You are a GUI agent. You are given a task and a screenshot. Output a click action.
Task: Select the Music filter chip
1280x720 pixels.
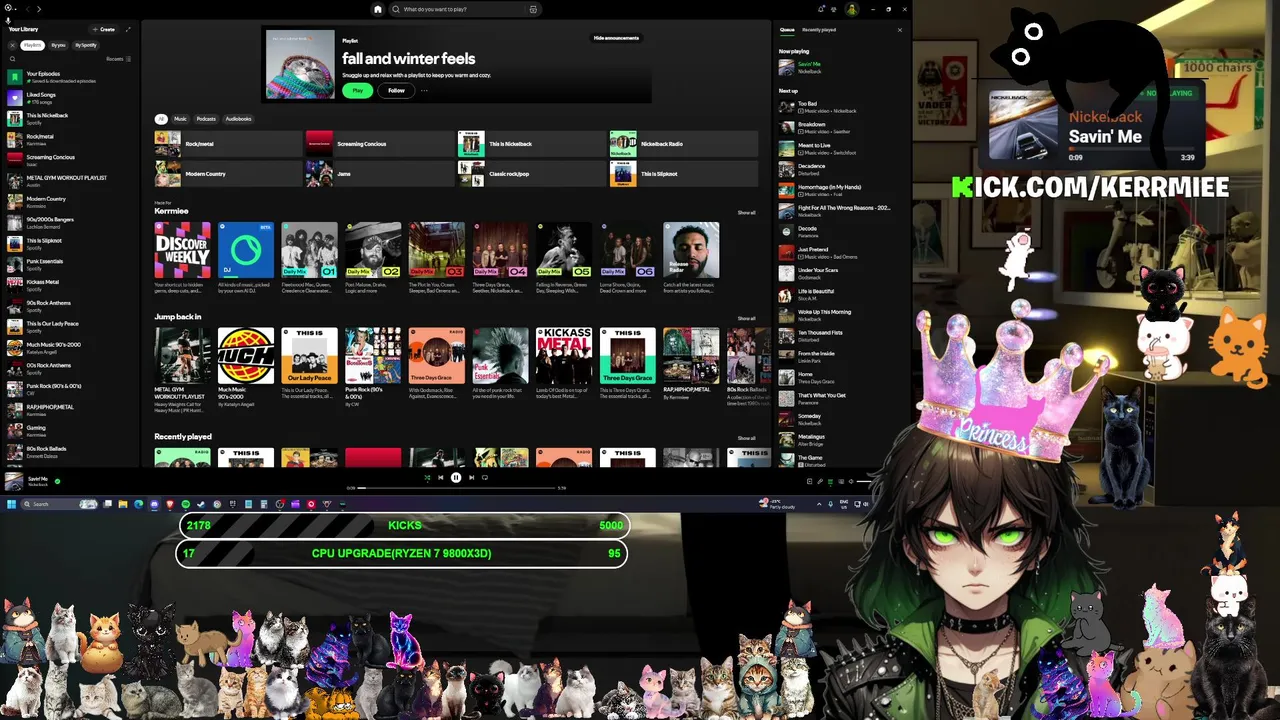coord(180,119)
